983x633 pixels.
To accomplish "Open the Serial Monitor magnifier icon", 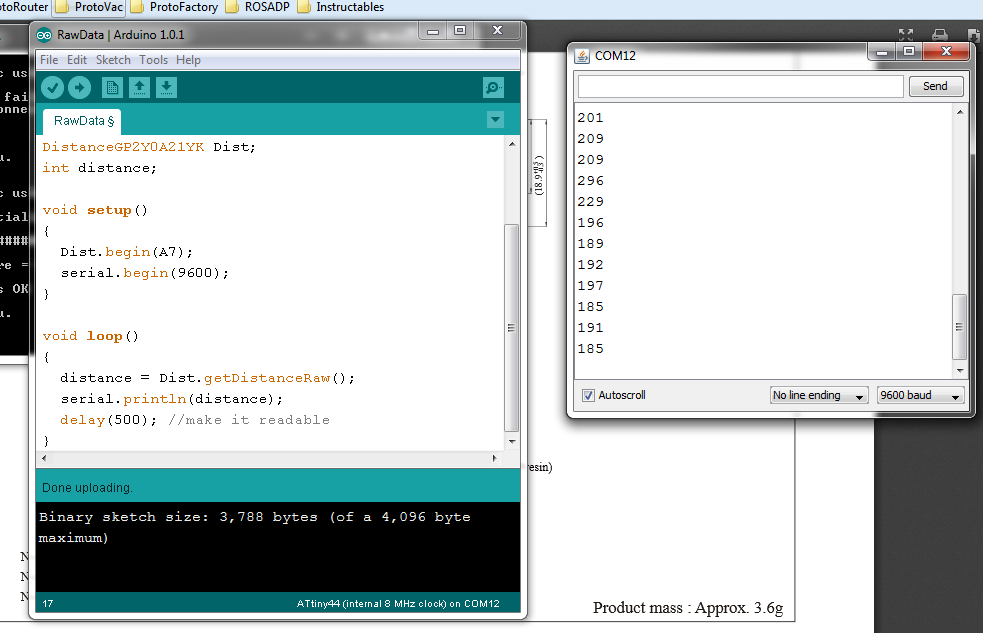I will coord(493,88).
